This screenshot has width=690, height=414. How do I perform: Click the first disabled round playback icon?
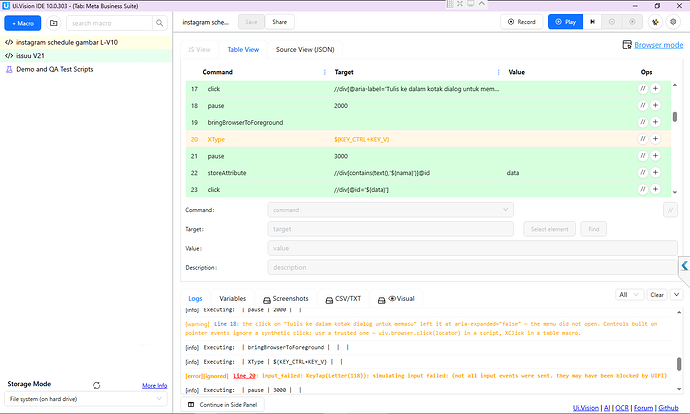(x=612, y=22)
